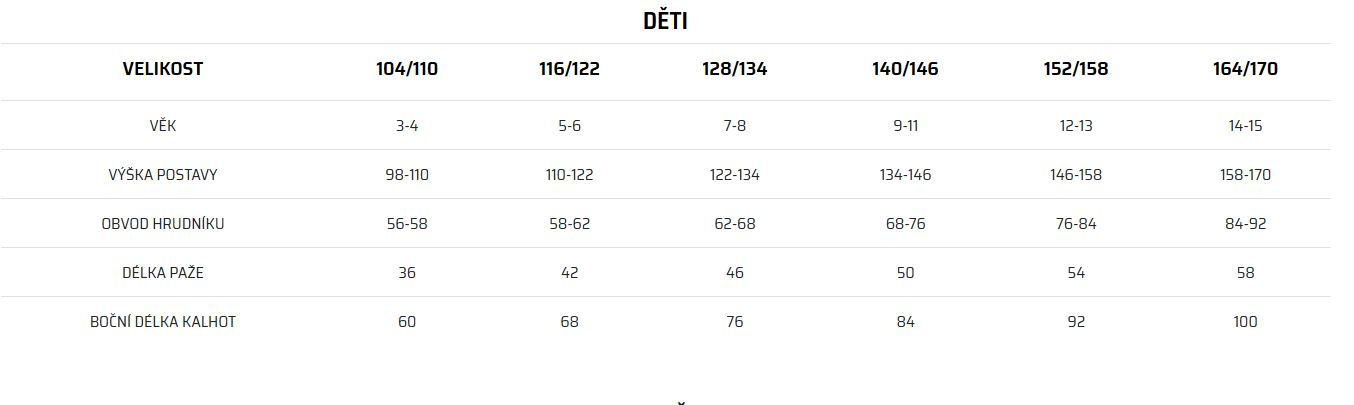Click the DĚTI table heading
1354x405 pixels.
point(665,21)
